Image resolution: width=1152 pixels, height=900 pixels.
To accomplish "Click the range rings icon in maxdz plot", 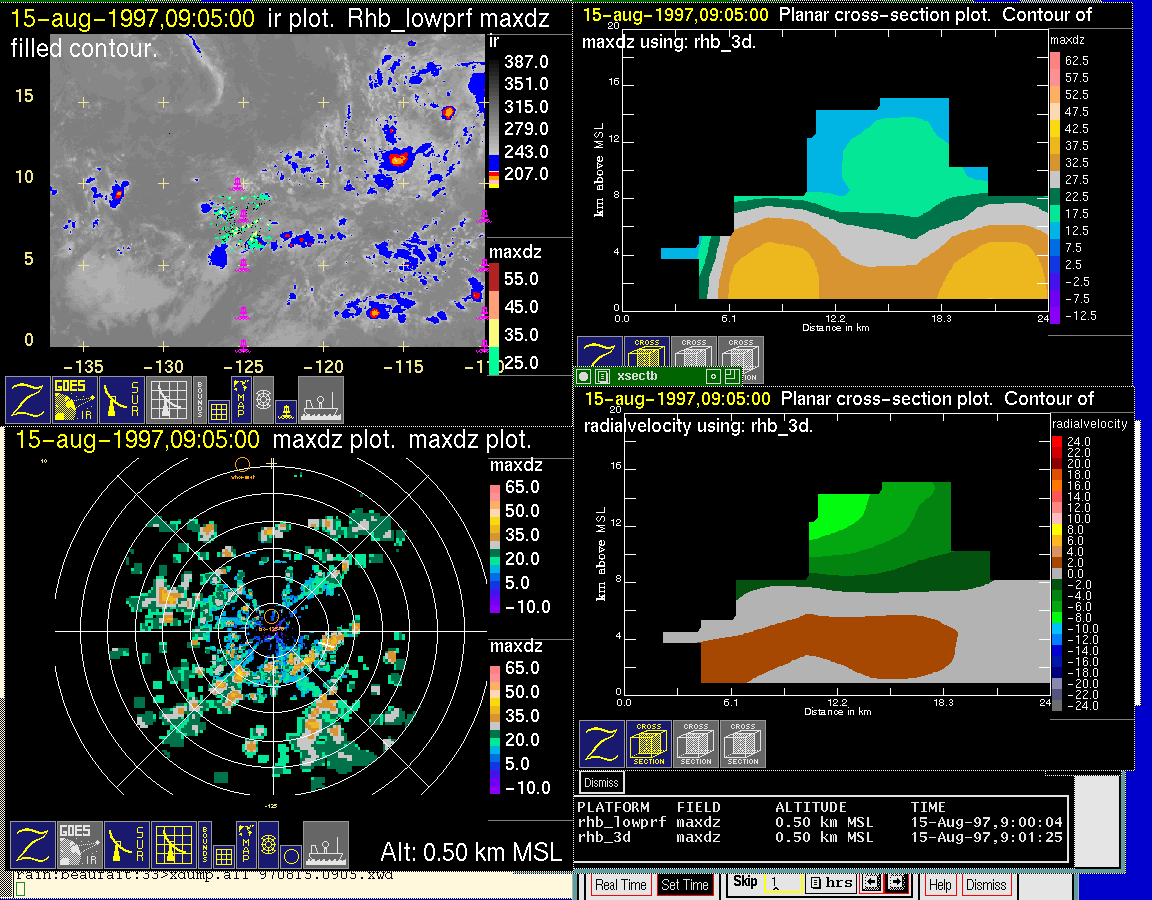I will 267,845.
